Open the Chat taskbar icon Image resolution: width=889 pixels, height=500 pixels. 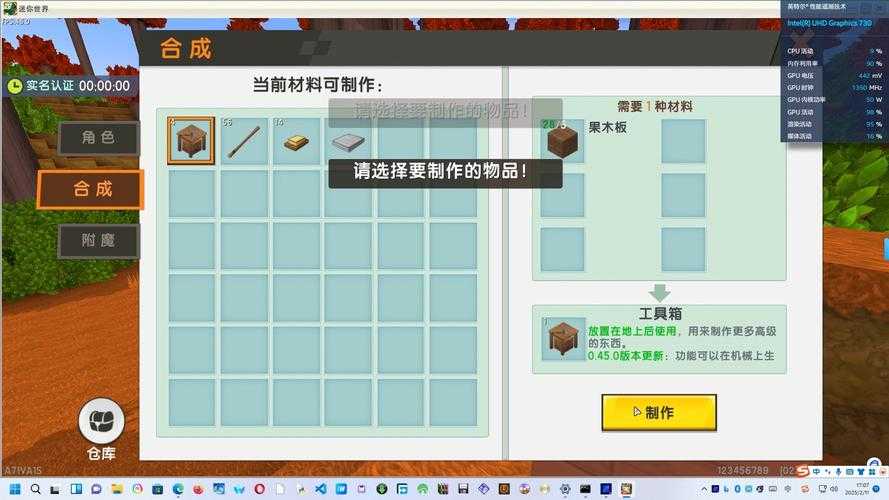point(96,489)
